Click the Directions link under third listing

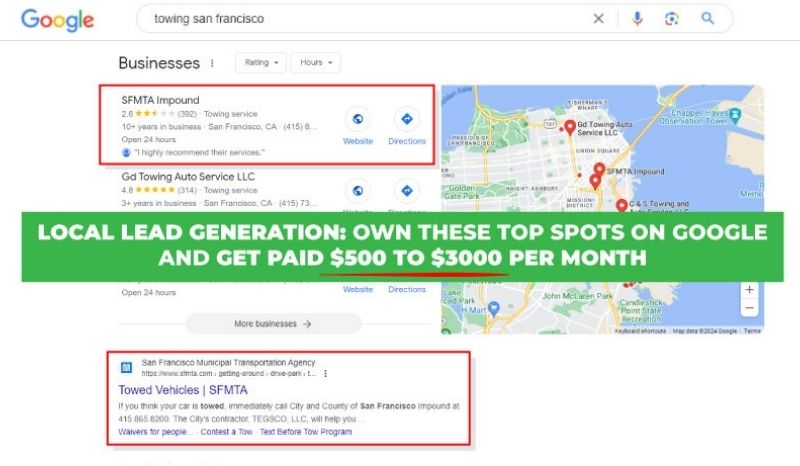(x=407, y=289)
